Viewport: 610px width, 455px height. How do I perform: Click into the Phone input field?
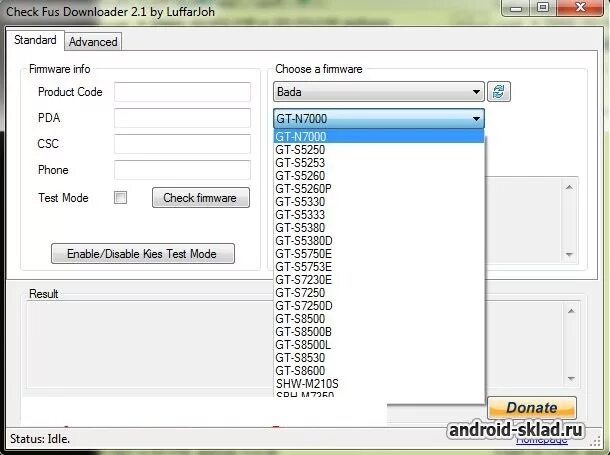pos(182,170)
